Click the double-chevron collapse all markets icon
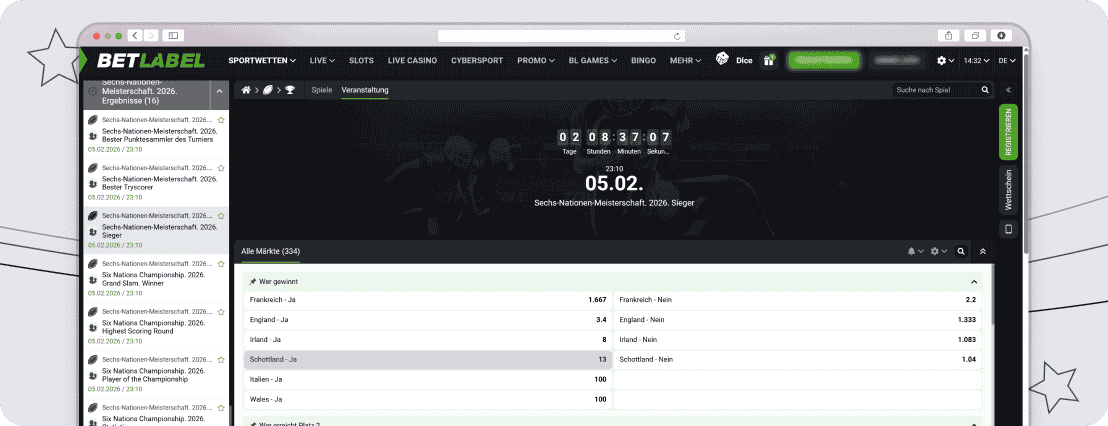 (983, 252)
